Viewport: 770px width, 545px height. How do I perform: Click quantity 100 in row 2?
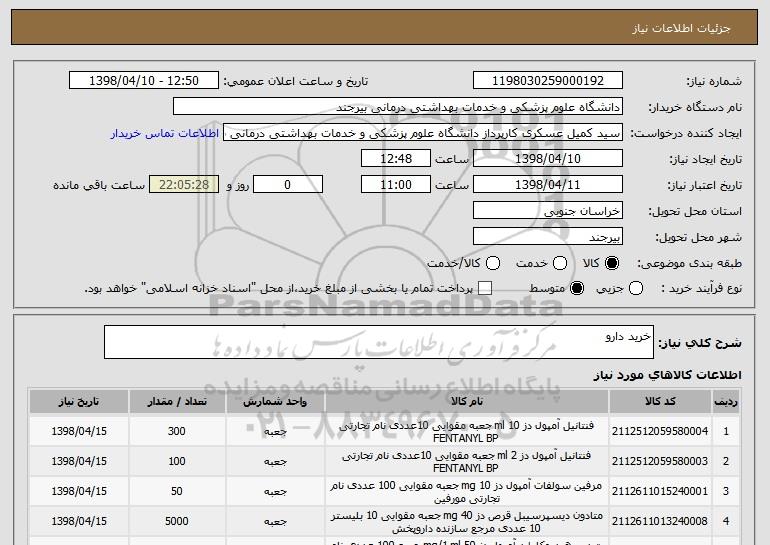(x=177, y=462)
